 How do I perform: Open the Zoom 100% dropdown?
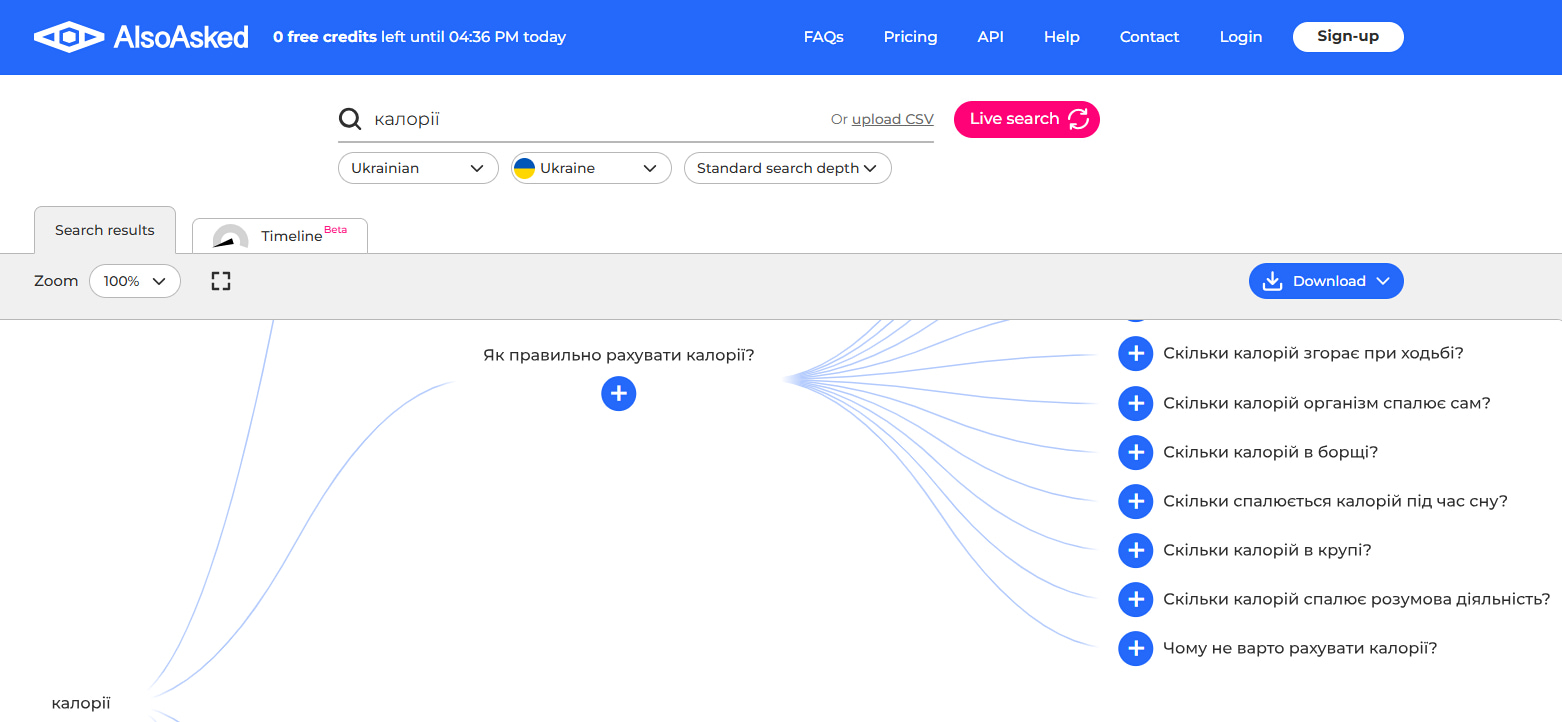click(x=135, y=281)
